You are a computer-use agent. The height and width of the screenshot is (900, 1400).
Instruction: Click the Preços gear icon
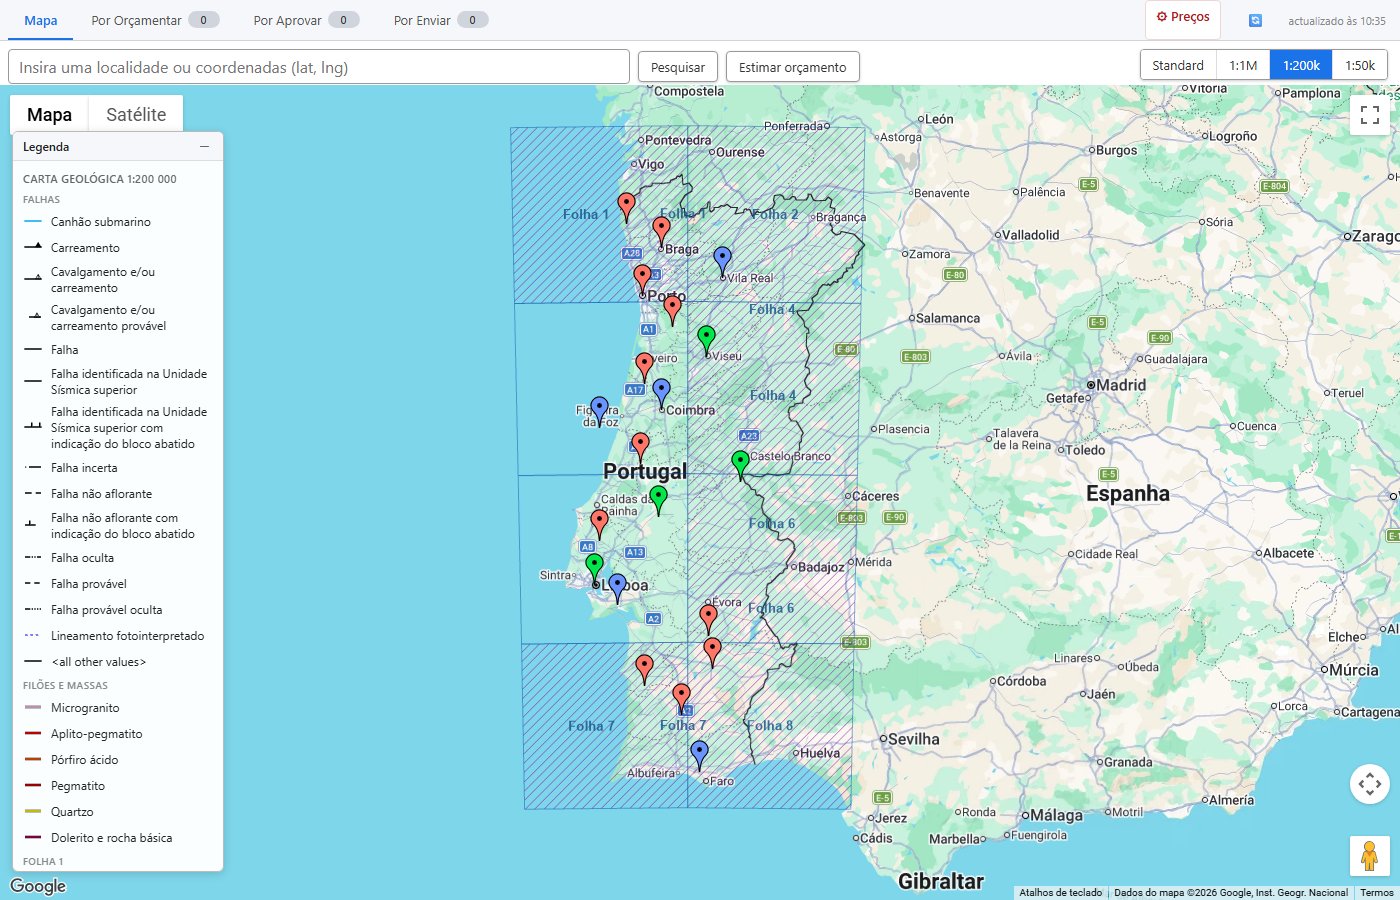click(1162, 17)
